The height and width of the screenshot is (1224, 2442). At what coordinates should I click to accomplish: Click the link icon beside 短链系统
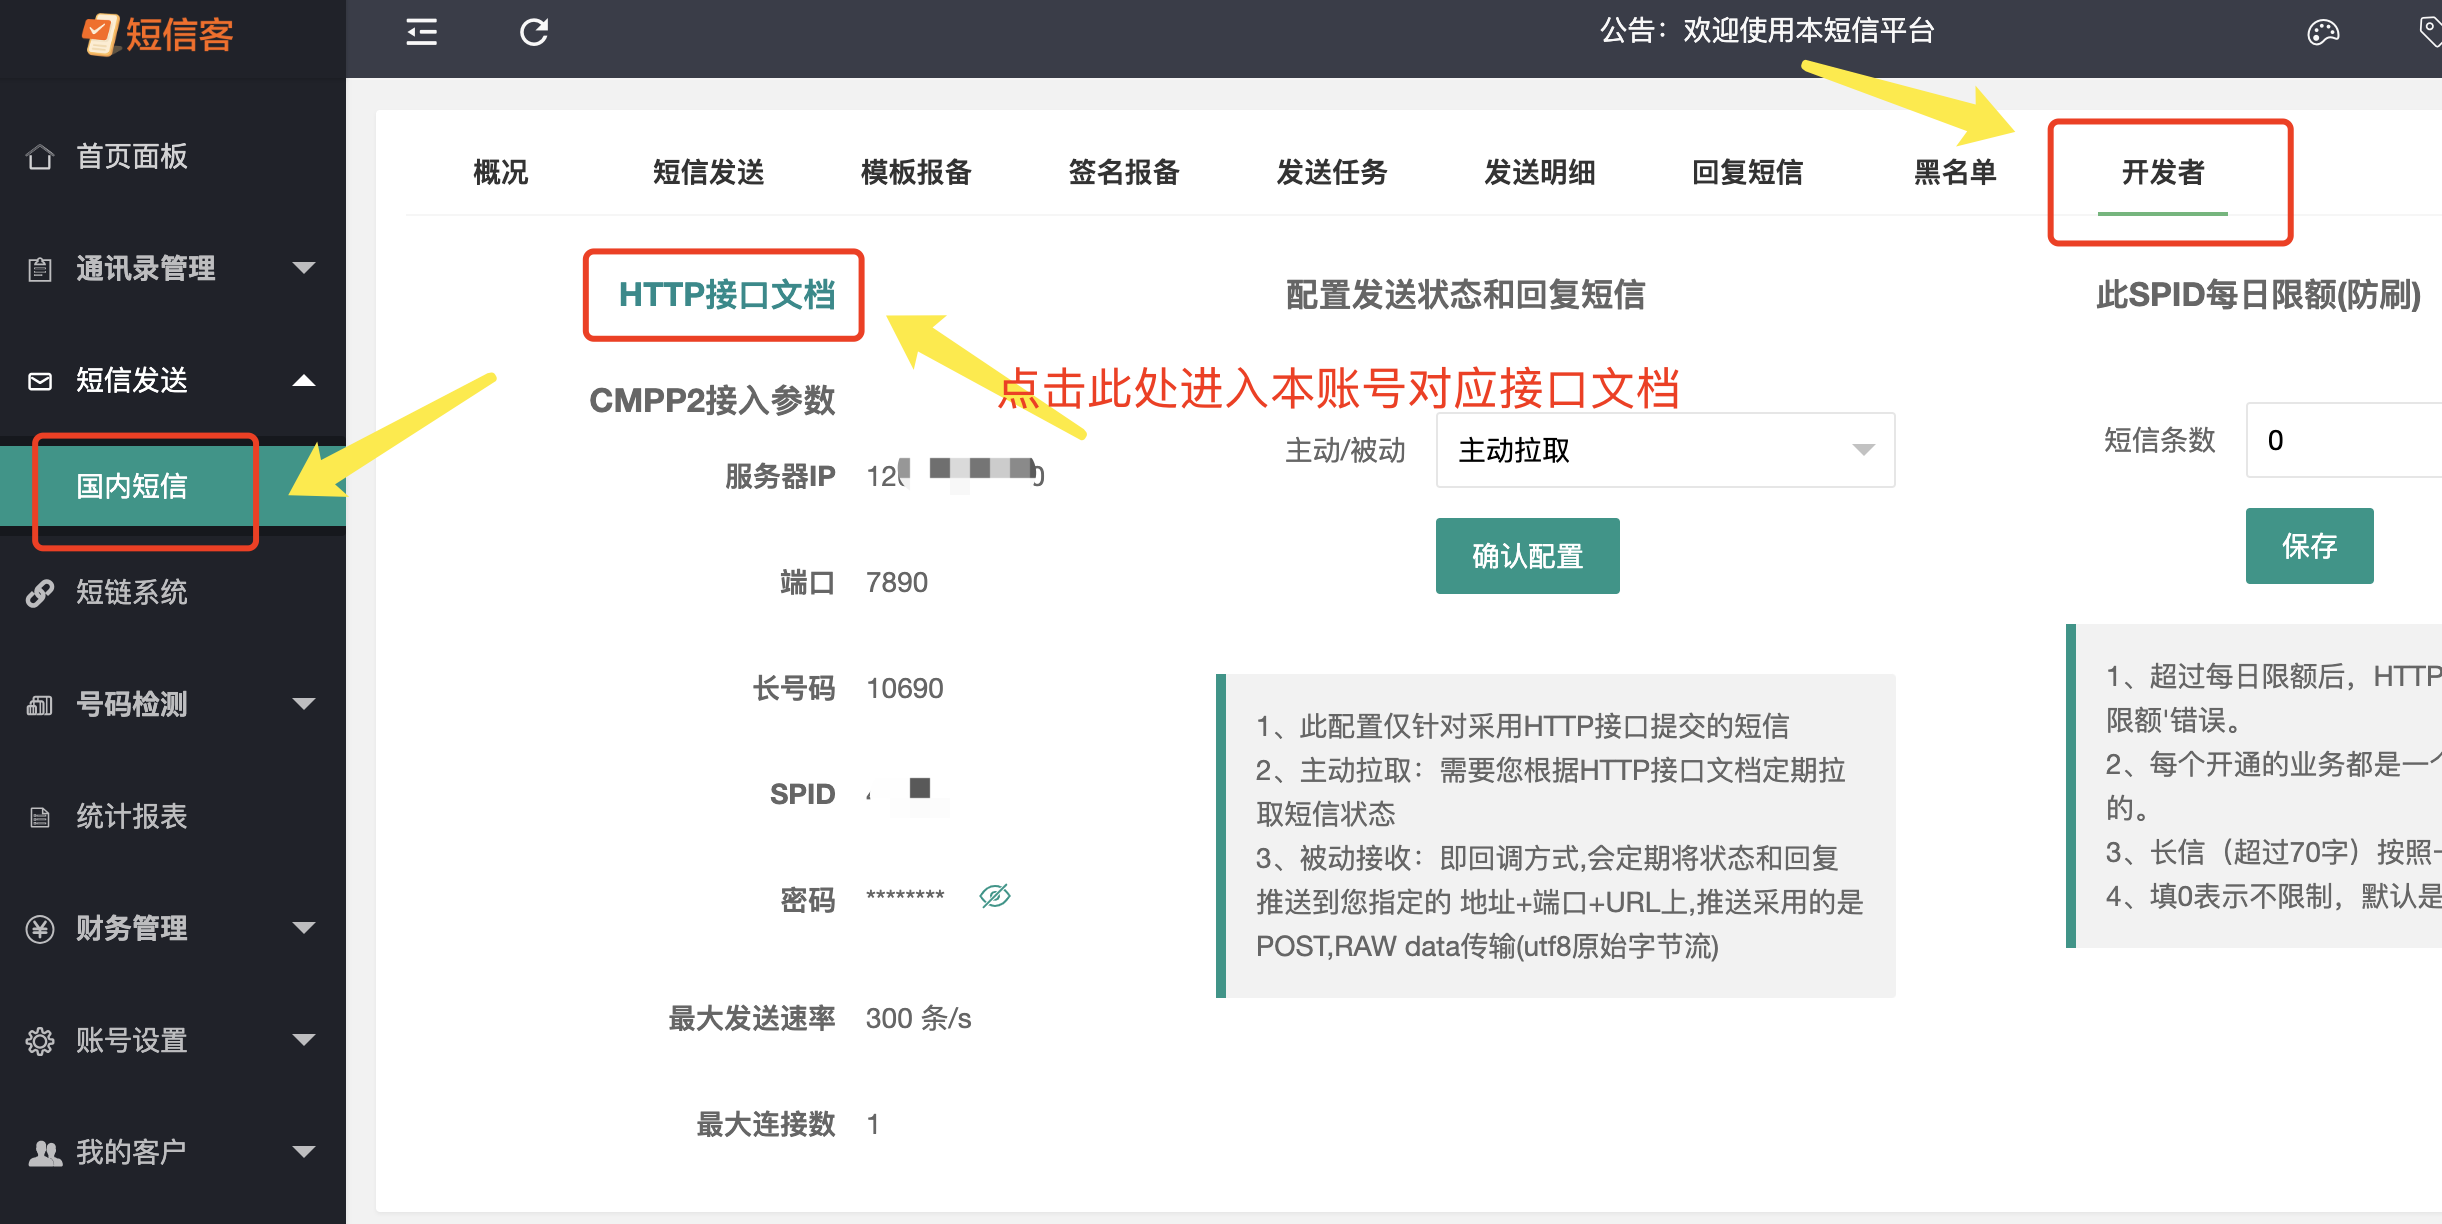40,593
